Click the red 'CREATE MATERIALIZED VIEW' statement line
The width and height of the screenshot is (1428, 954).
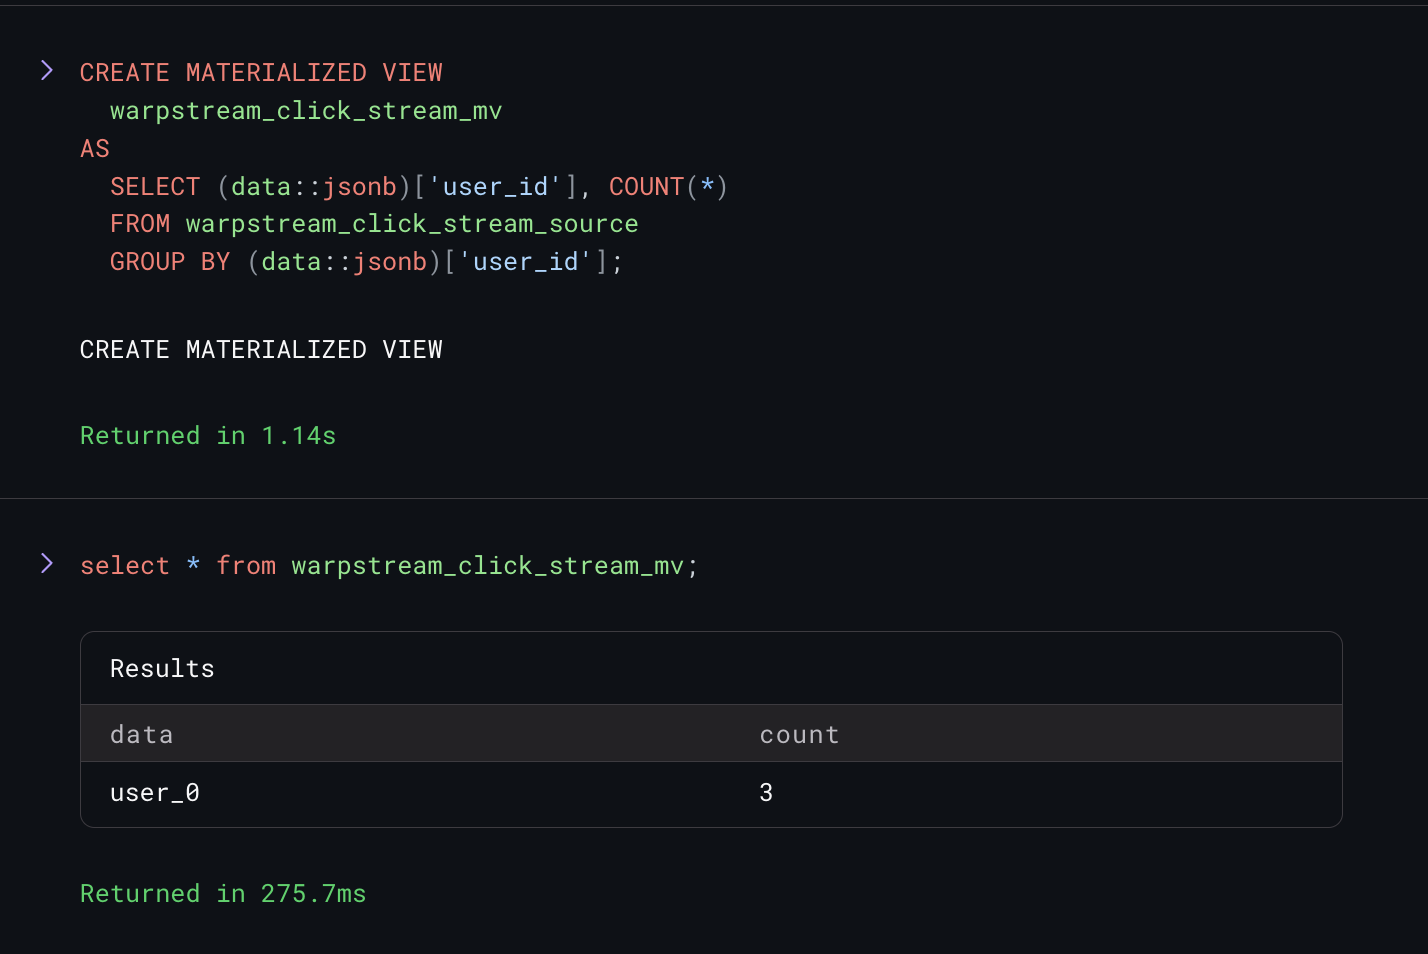[x=261, y=73]
